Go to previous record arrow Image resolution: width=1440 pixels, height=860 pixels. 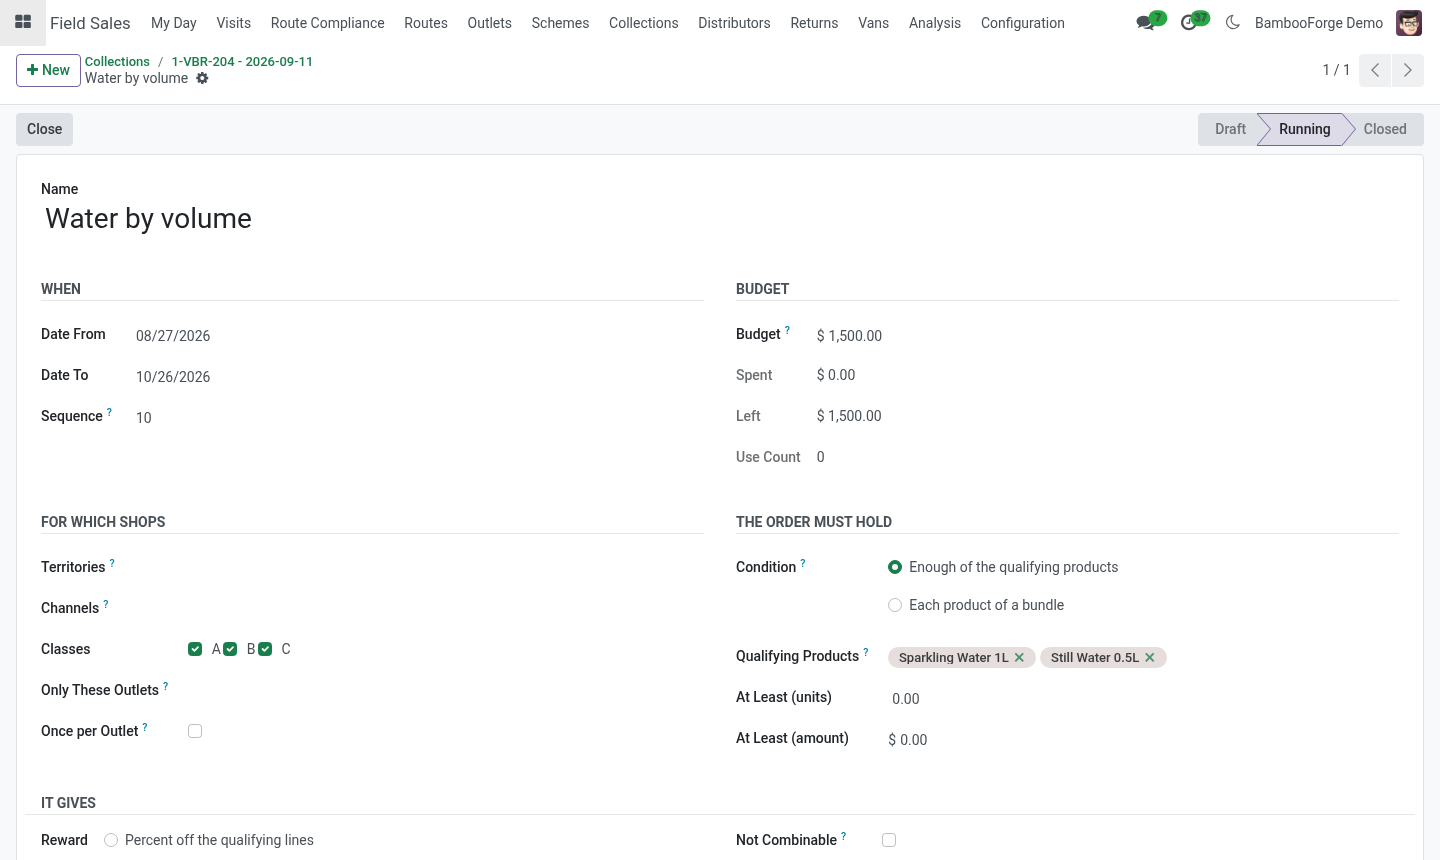click(1375, 70)
